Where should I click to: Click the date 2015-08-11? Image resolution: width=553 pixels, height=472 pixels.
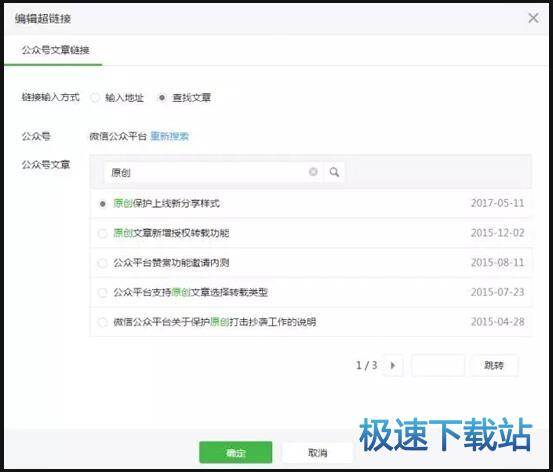pyautogui.click(x=498, y=263)
